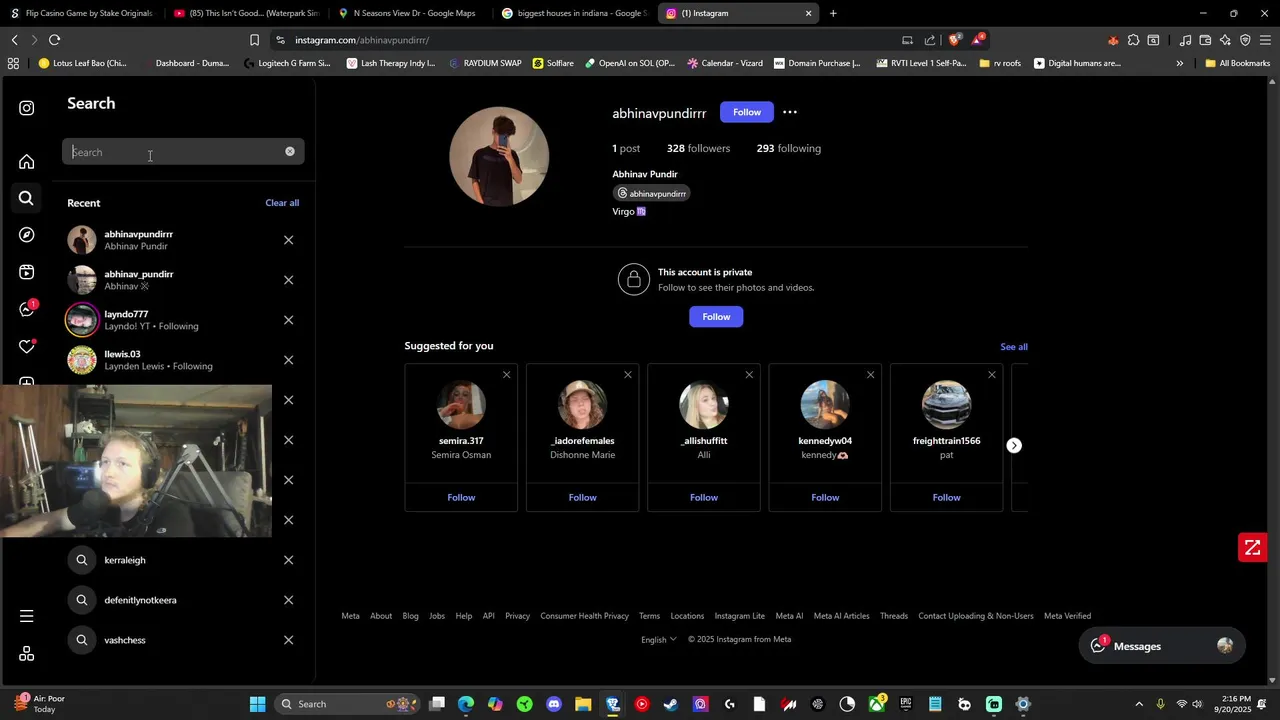Open the More hamburger menu icon

pyautogui.click(x=27, y=616)
